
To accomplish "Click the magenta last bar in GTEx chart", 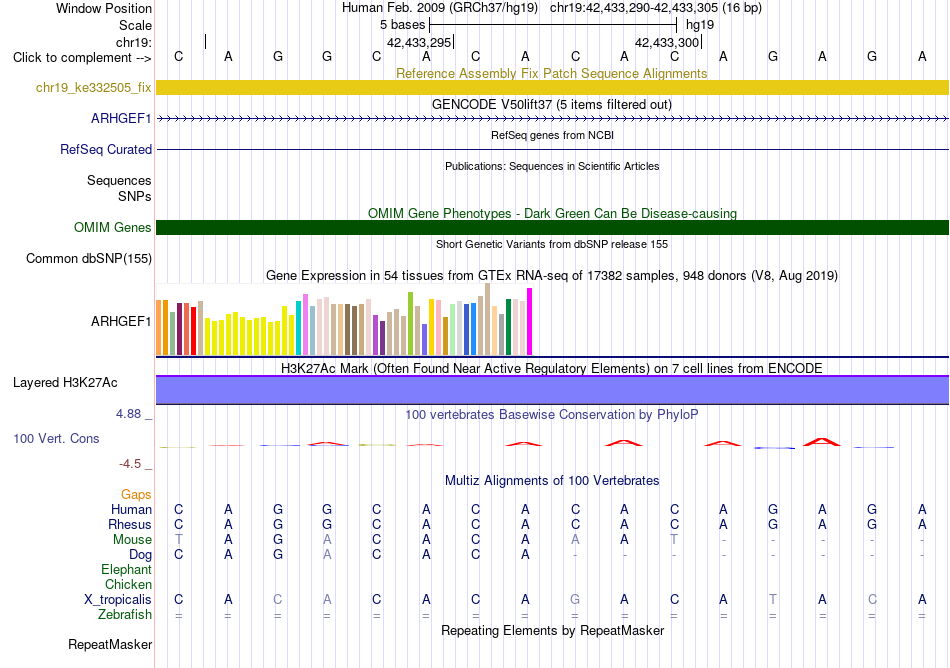I will (x=530, y=322).
